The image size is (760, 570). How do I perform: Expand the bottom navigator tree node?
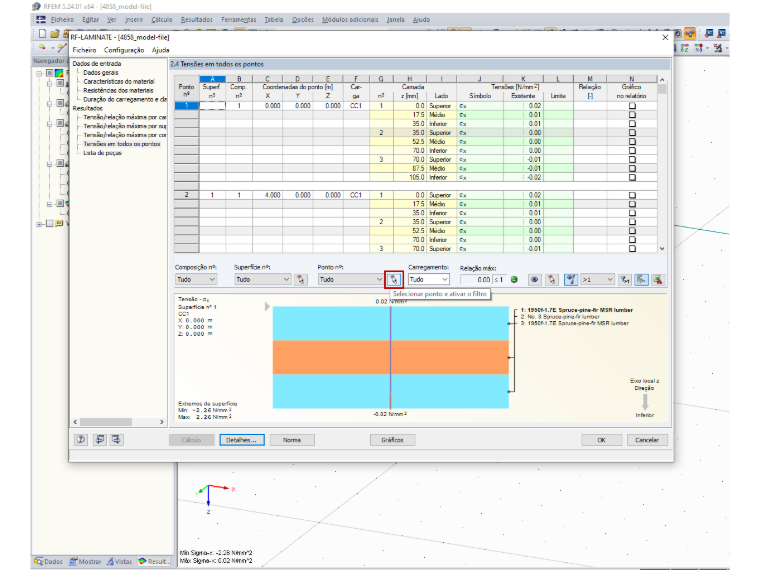click(39, 224)
